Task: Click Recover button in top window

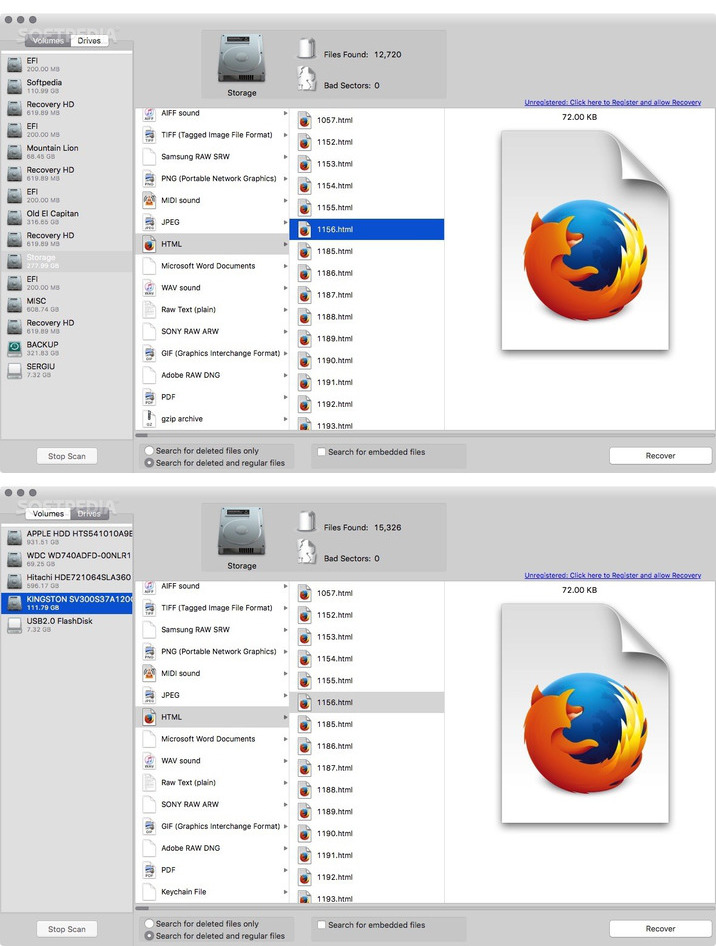Action: (x=661, y=456)
